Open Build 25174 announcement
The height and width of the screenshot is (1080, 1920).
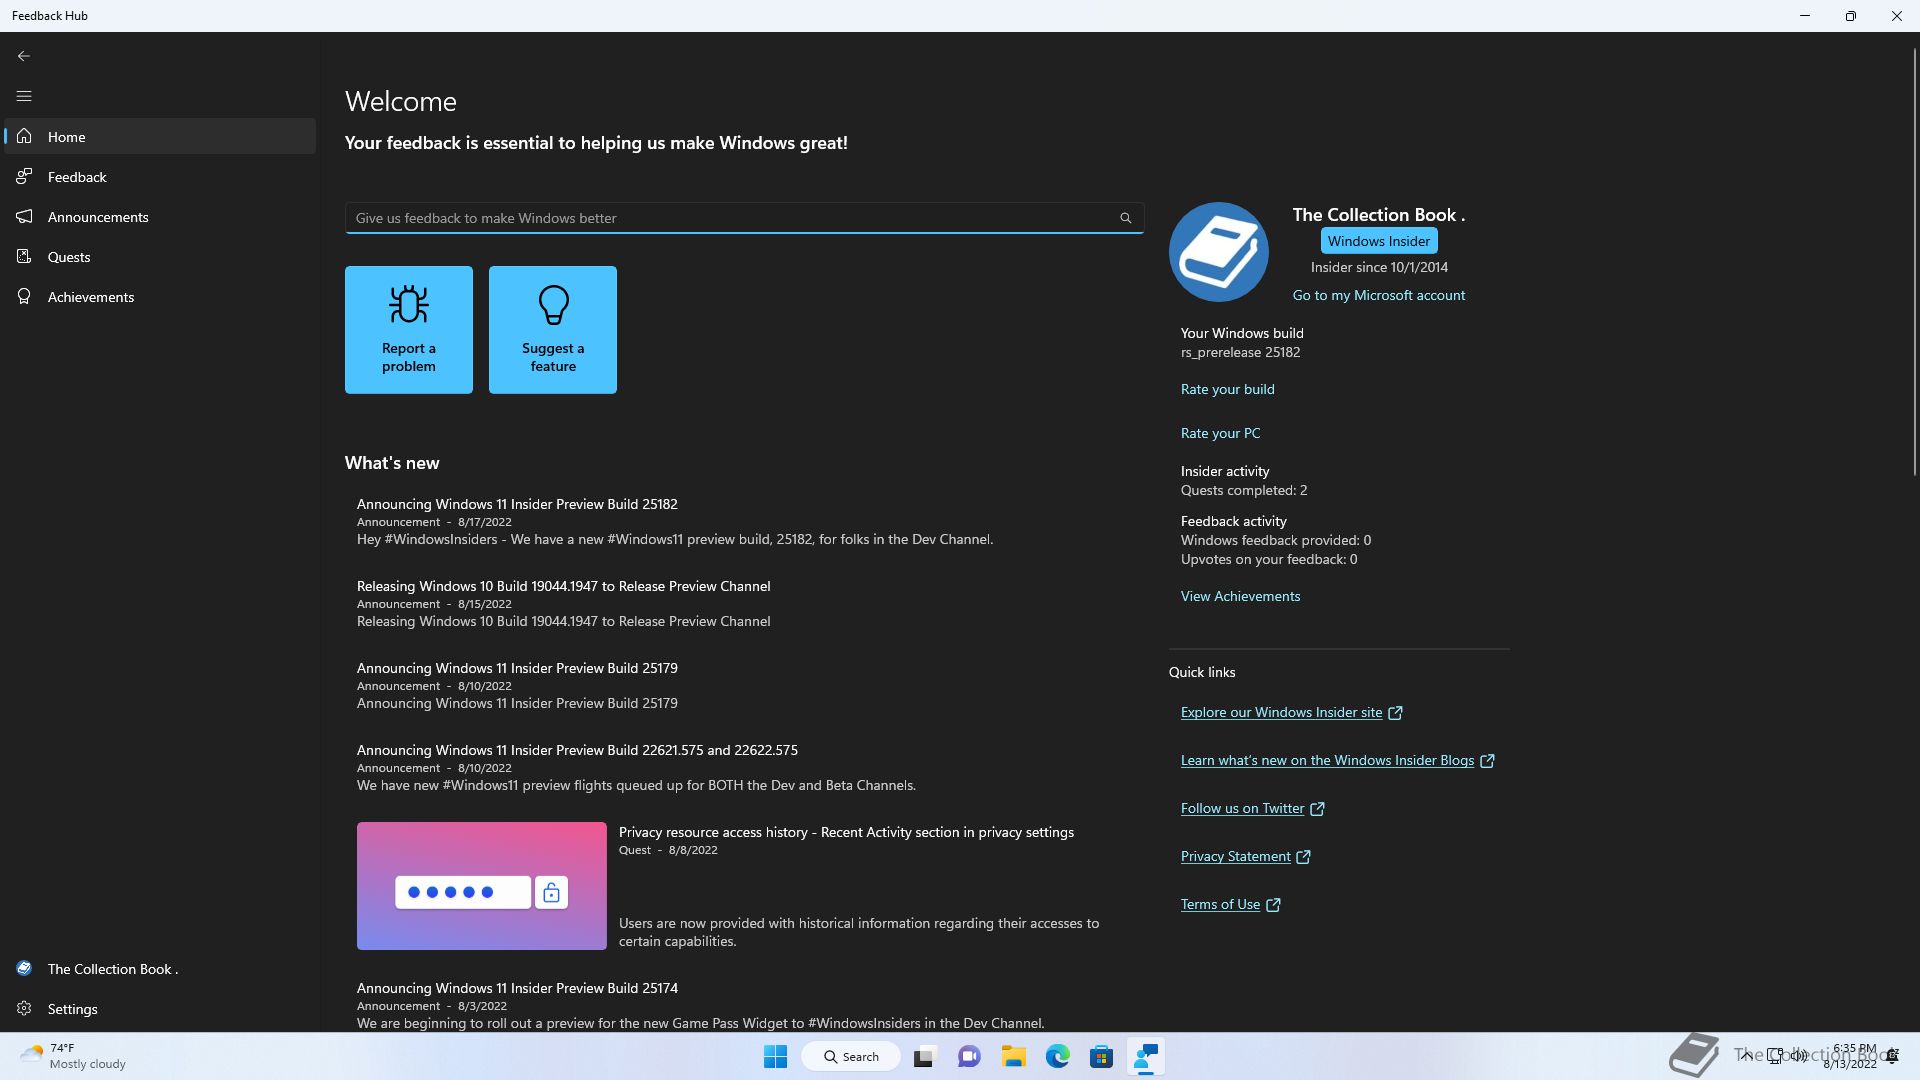[744, 1004]
